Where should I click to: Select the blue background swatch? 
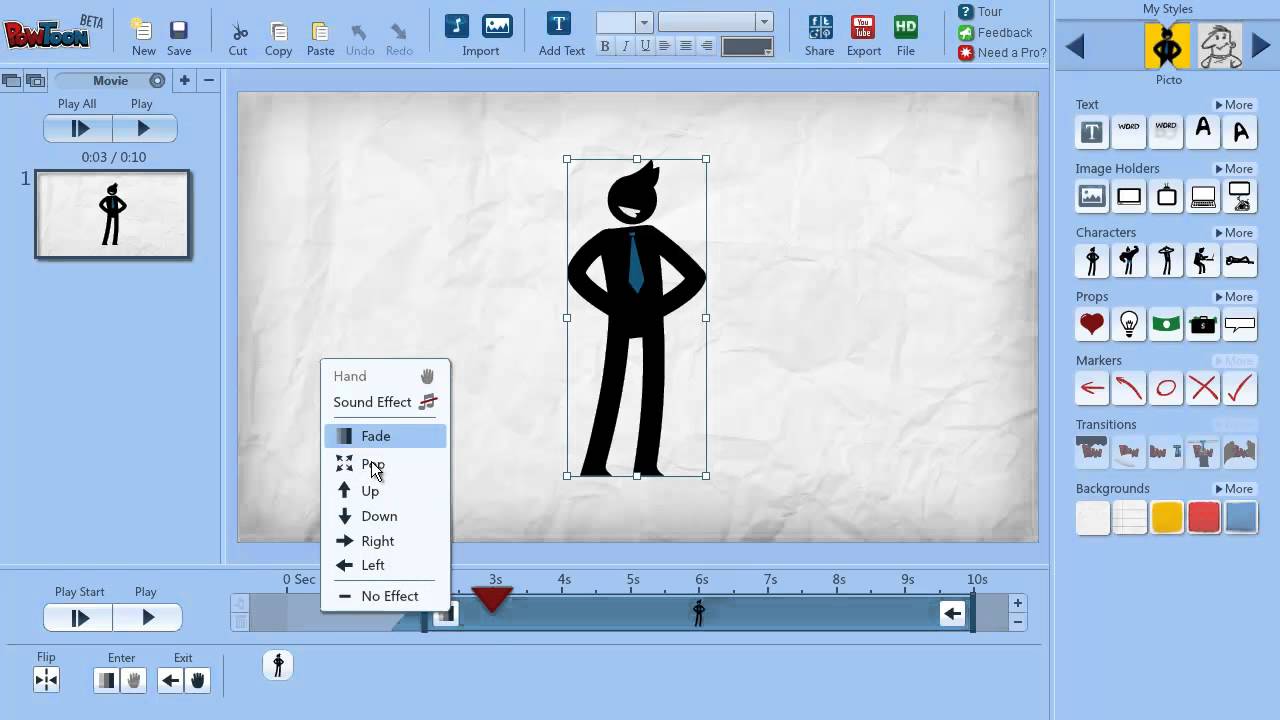click(1240, 517)
